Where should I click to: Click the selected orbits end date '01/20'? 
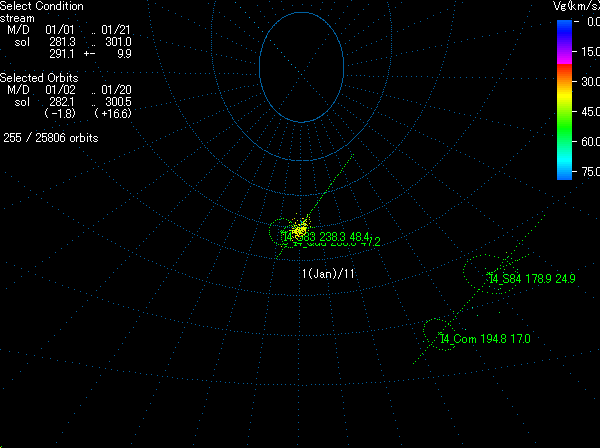[116, 90]
